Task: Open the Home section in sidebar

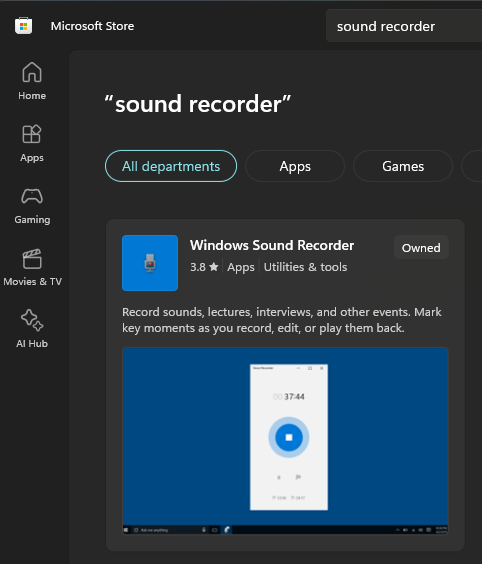Action: point(32,81)
